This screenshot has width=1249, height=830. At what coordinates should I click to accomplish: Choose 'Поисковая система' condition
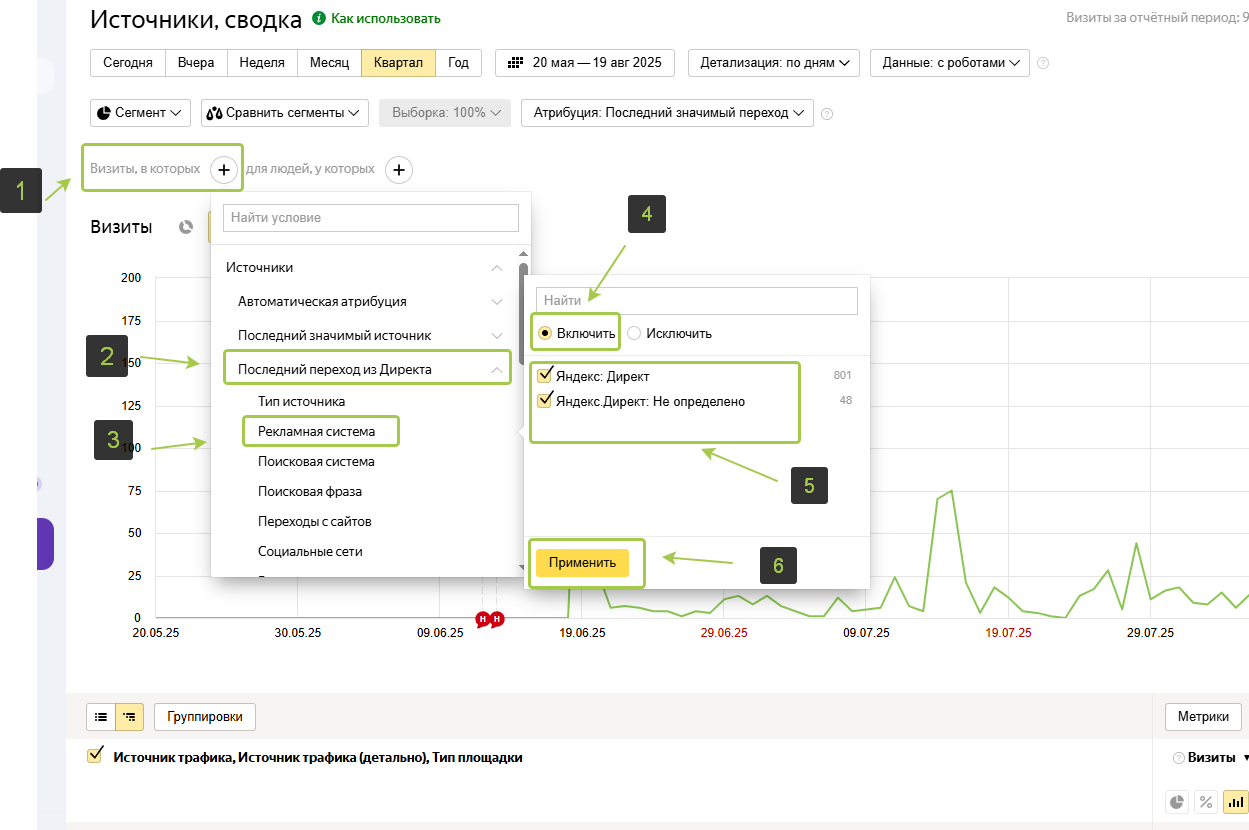pyautogui.click(x=316, y=462)
